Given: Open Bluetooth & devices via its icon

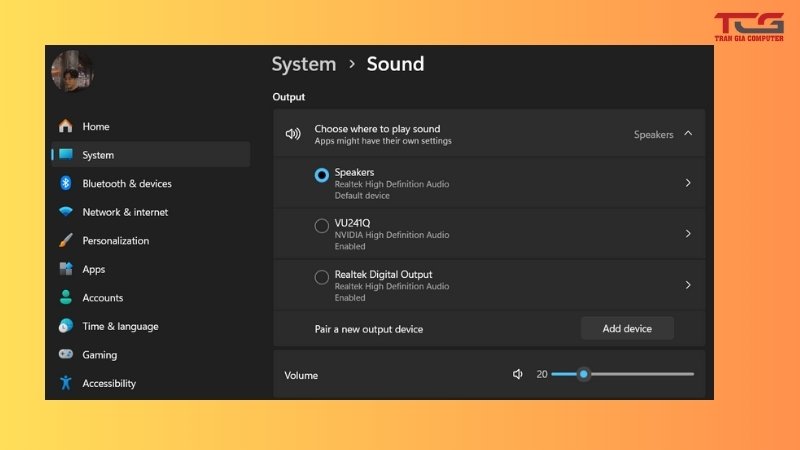Looking at the screenshot, I should [x=66, y=183].
